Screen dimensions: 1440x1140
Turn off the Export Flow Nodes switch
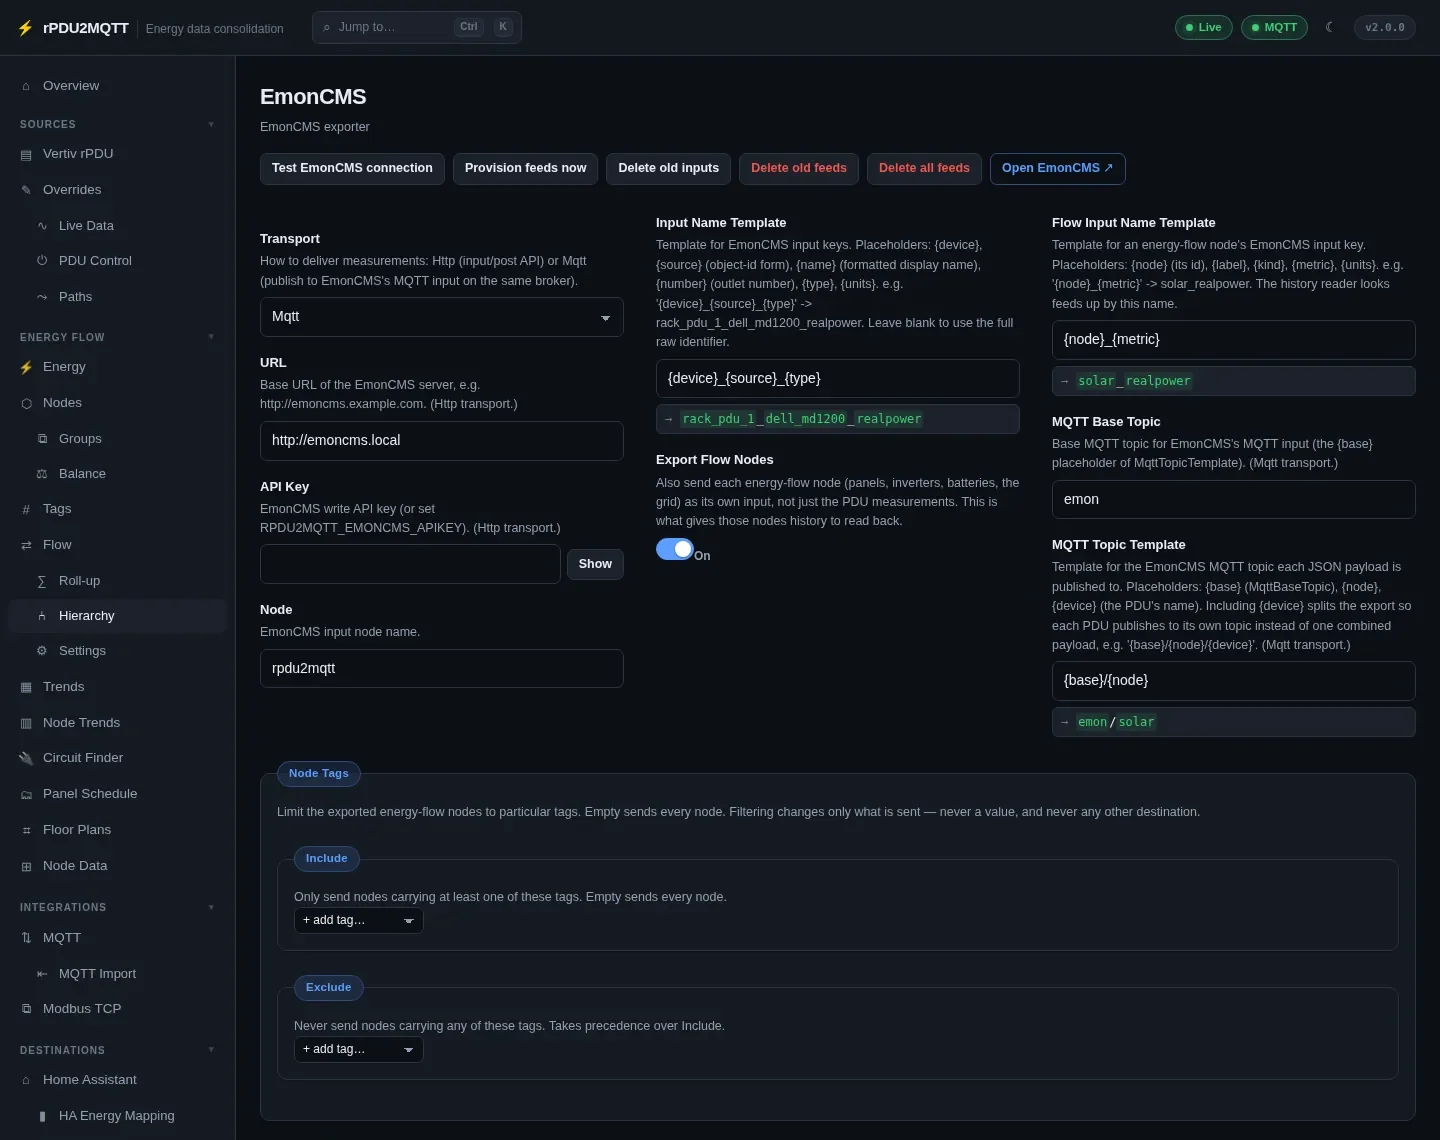coord(675,549)
